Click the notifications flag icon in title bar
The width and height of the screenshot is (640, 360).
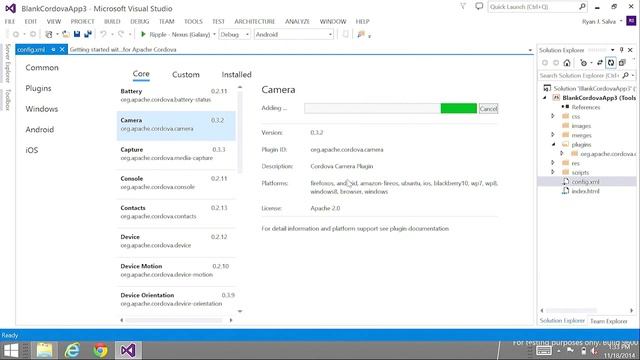click(x=463, y=7)
